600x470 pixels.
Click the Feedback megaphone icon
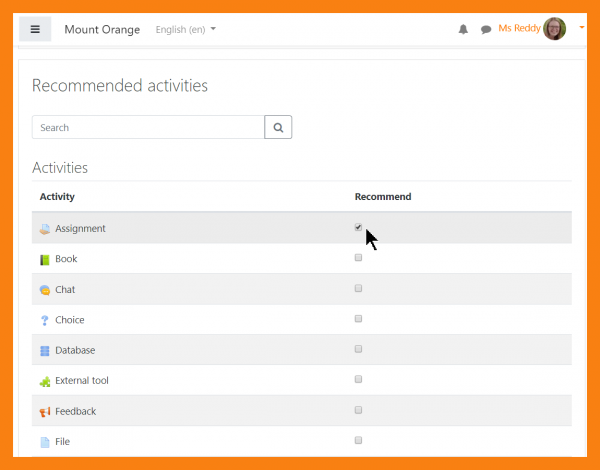(x=44, y=412)
